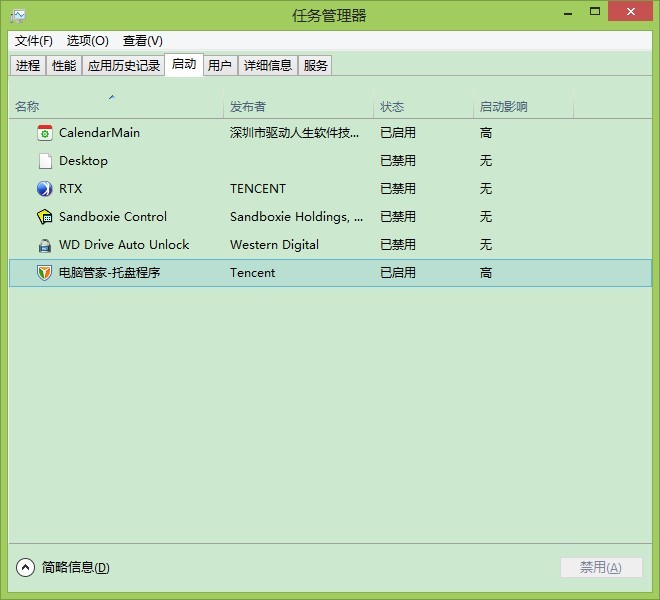Image resolution: width=660 pixels, height=600 pixels.
Task: Open the 应用历史记录 tab
Action: coord(124,66)
